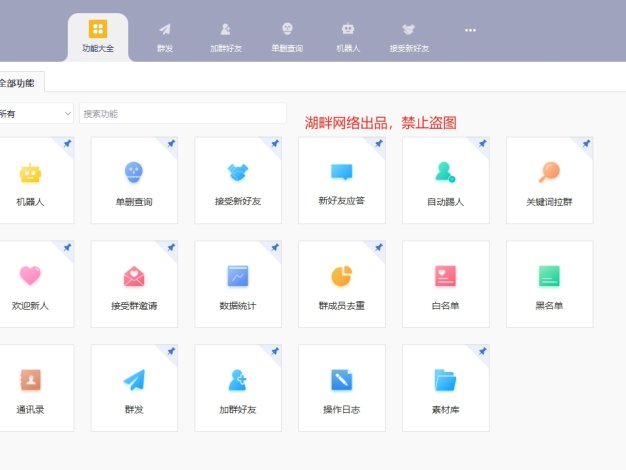Open the 接受新好友 handshake card
626x470 pixels.
(238, 180)
